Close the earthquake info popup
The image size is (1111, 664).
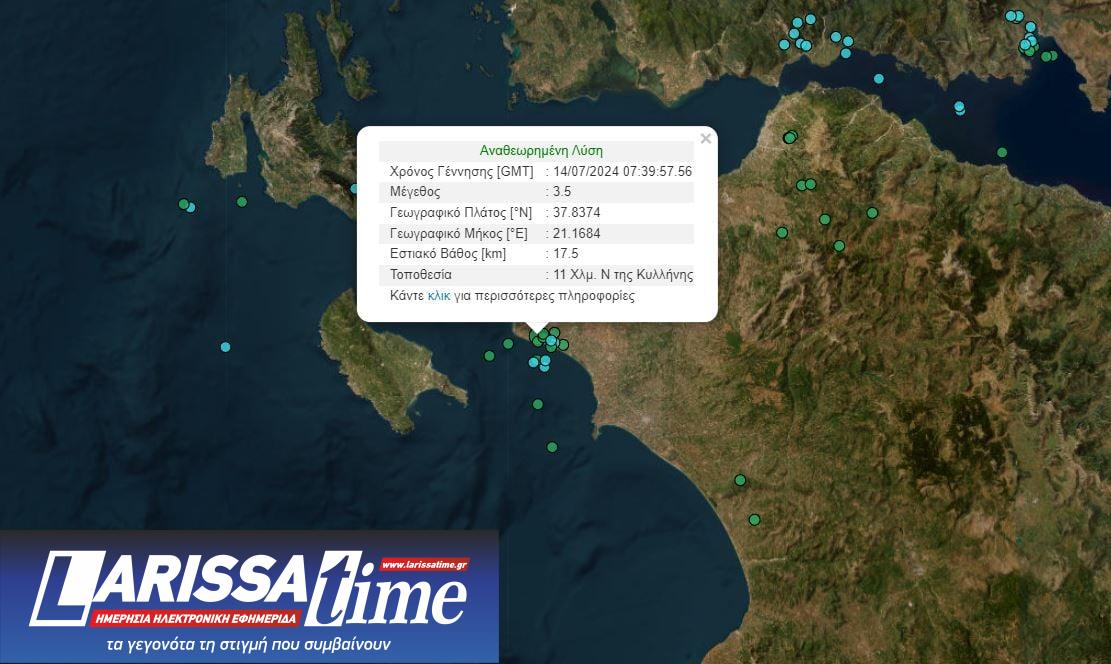click(x=706, y=139)
